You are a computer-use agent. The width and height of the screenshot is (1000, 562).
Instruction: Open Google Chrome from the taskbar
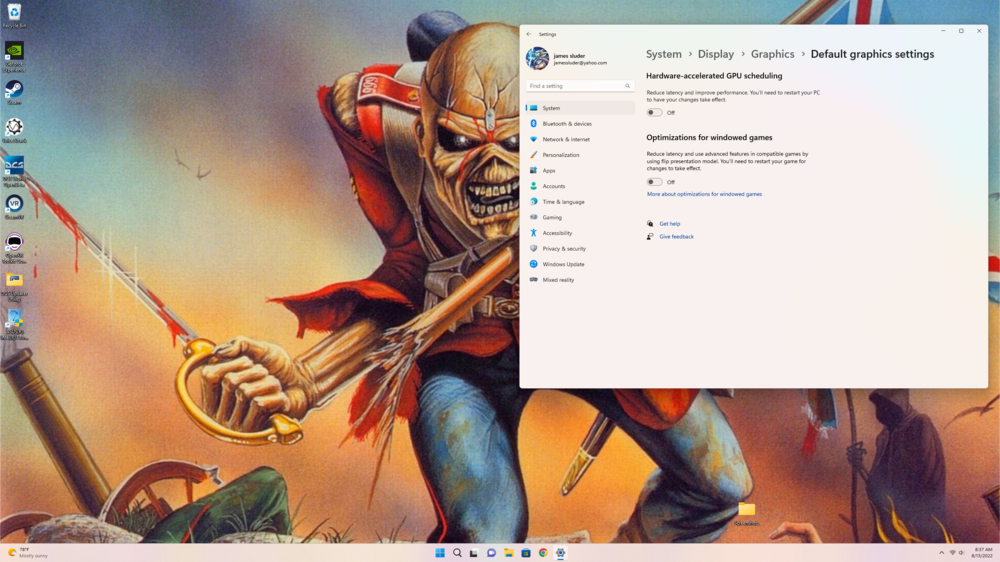(x=543, y=553)
